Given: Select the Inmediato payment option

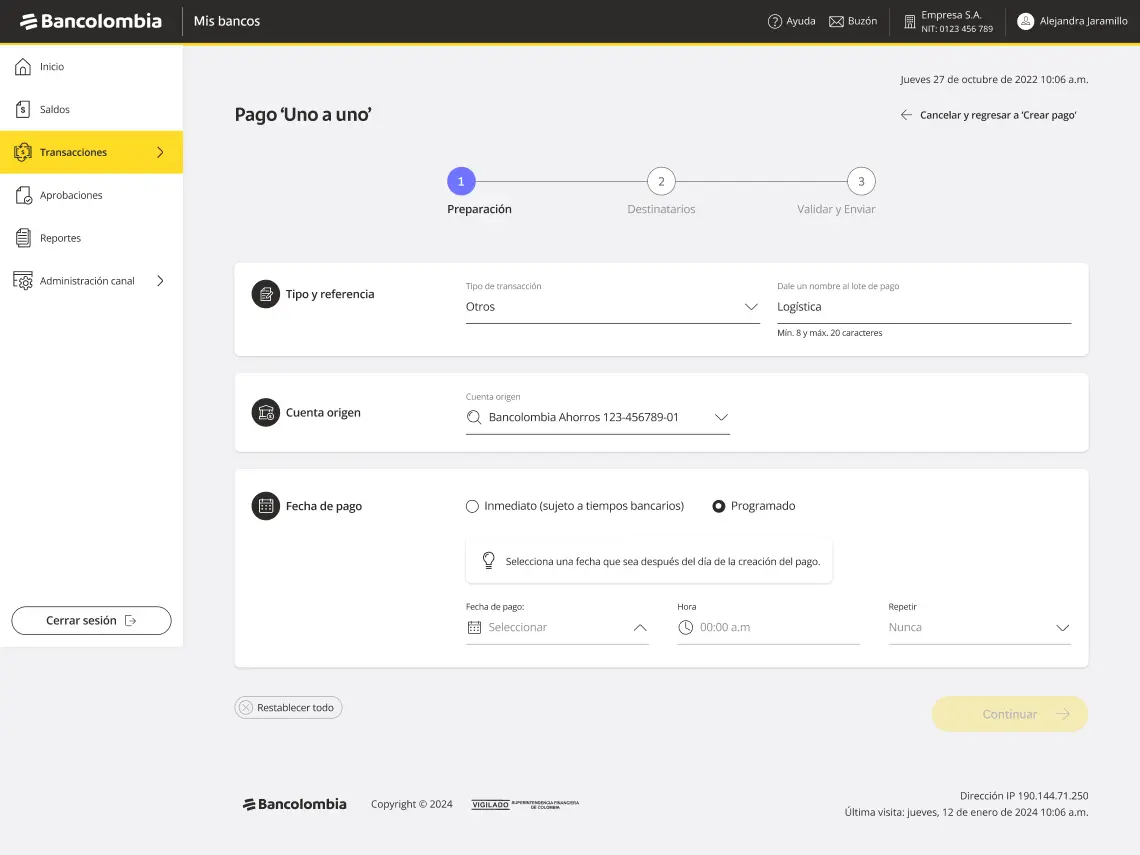Looking at the screenshot, I should [471, 506].
